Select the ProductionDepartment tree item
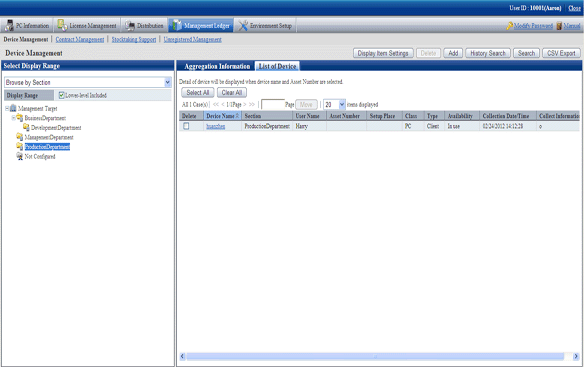Screen dimensions: 584x367 point(47,147)
